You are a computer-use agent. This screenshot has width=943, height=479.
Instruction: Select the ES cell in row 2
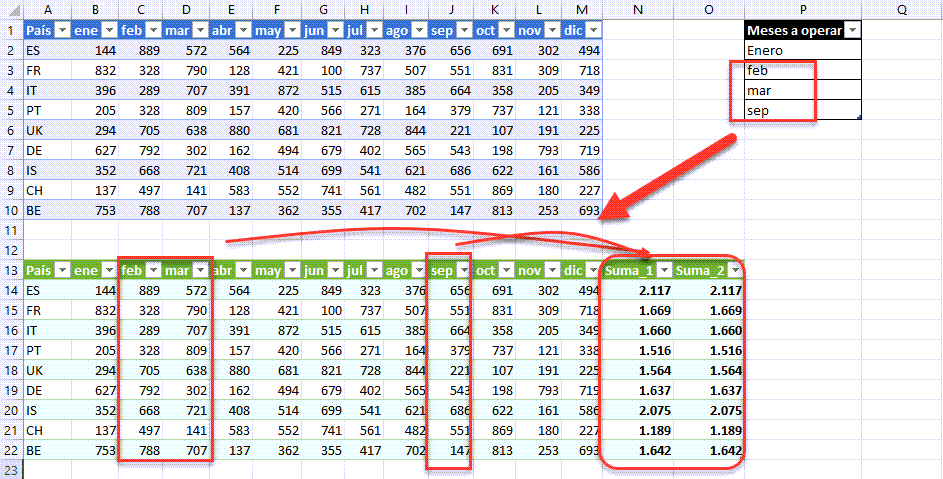48,51
